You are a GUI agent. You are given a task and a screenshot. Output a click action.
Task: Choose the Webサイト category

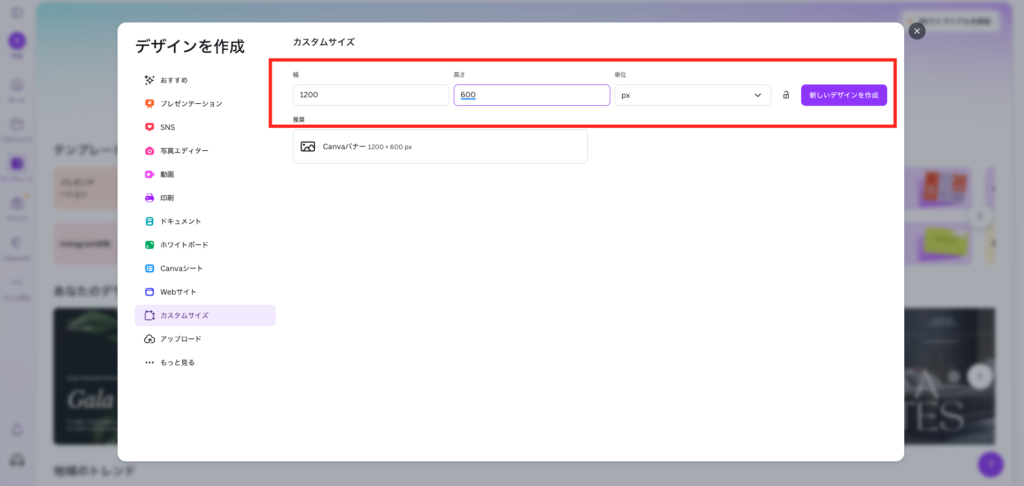178,292
